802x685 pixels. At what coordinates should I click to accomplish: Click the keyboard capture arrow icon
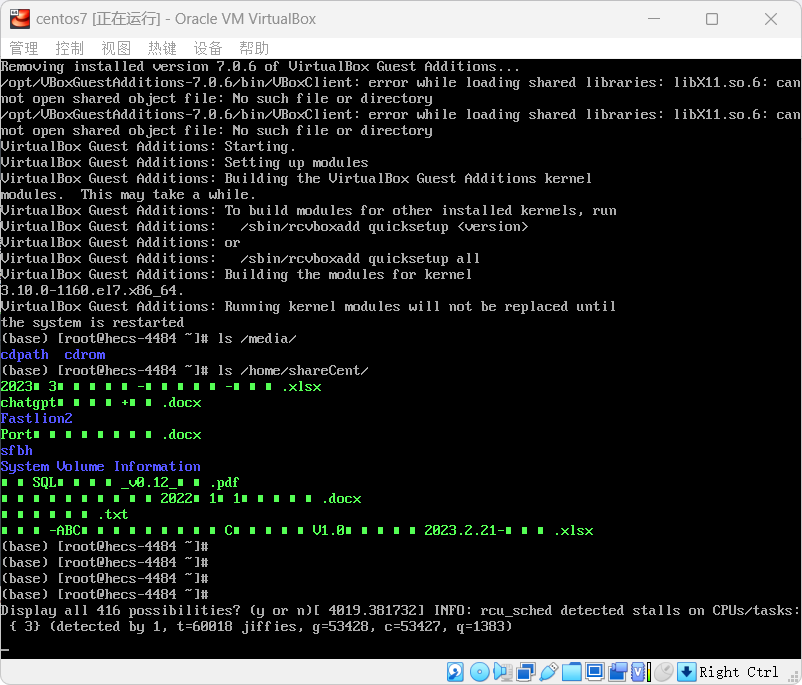pyautogui.click(x=686, y=672)
